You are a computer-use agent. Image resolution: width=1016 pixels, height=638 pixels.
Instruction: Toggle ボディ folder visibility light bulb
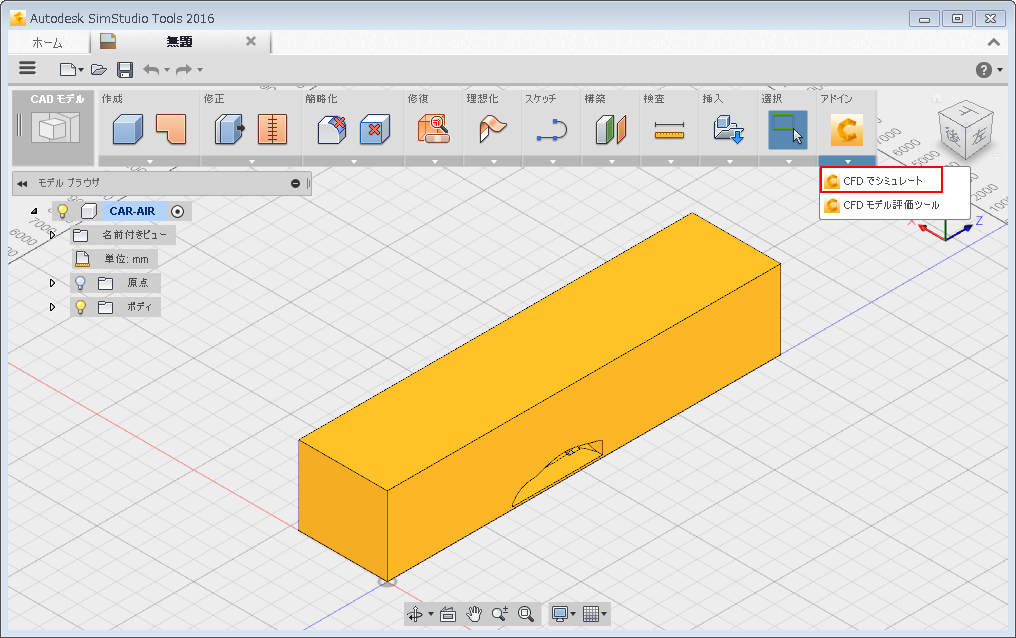(80, 306)
